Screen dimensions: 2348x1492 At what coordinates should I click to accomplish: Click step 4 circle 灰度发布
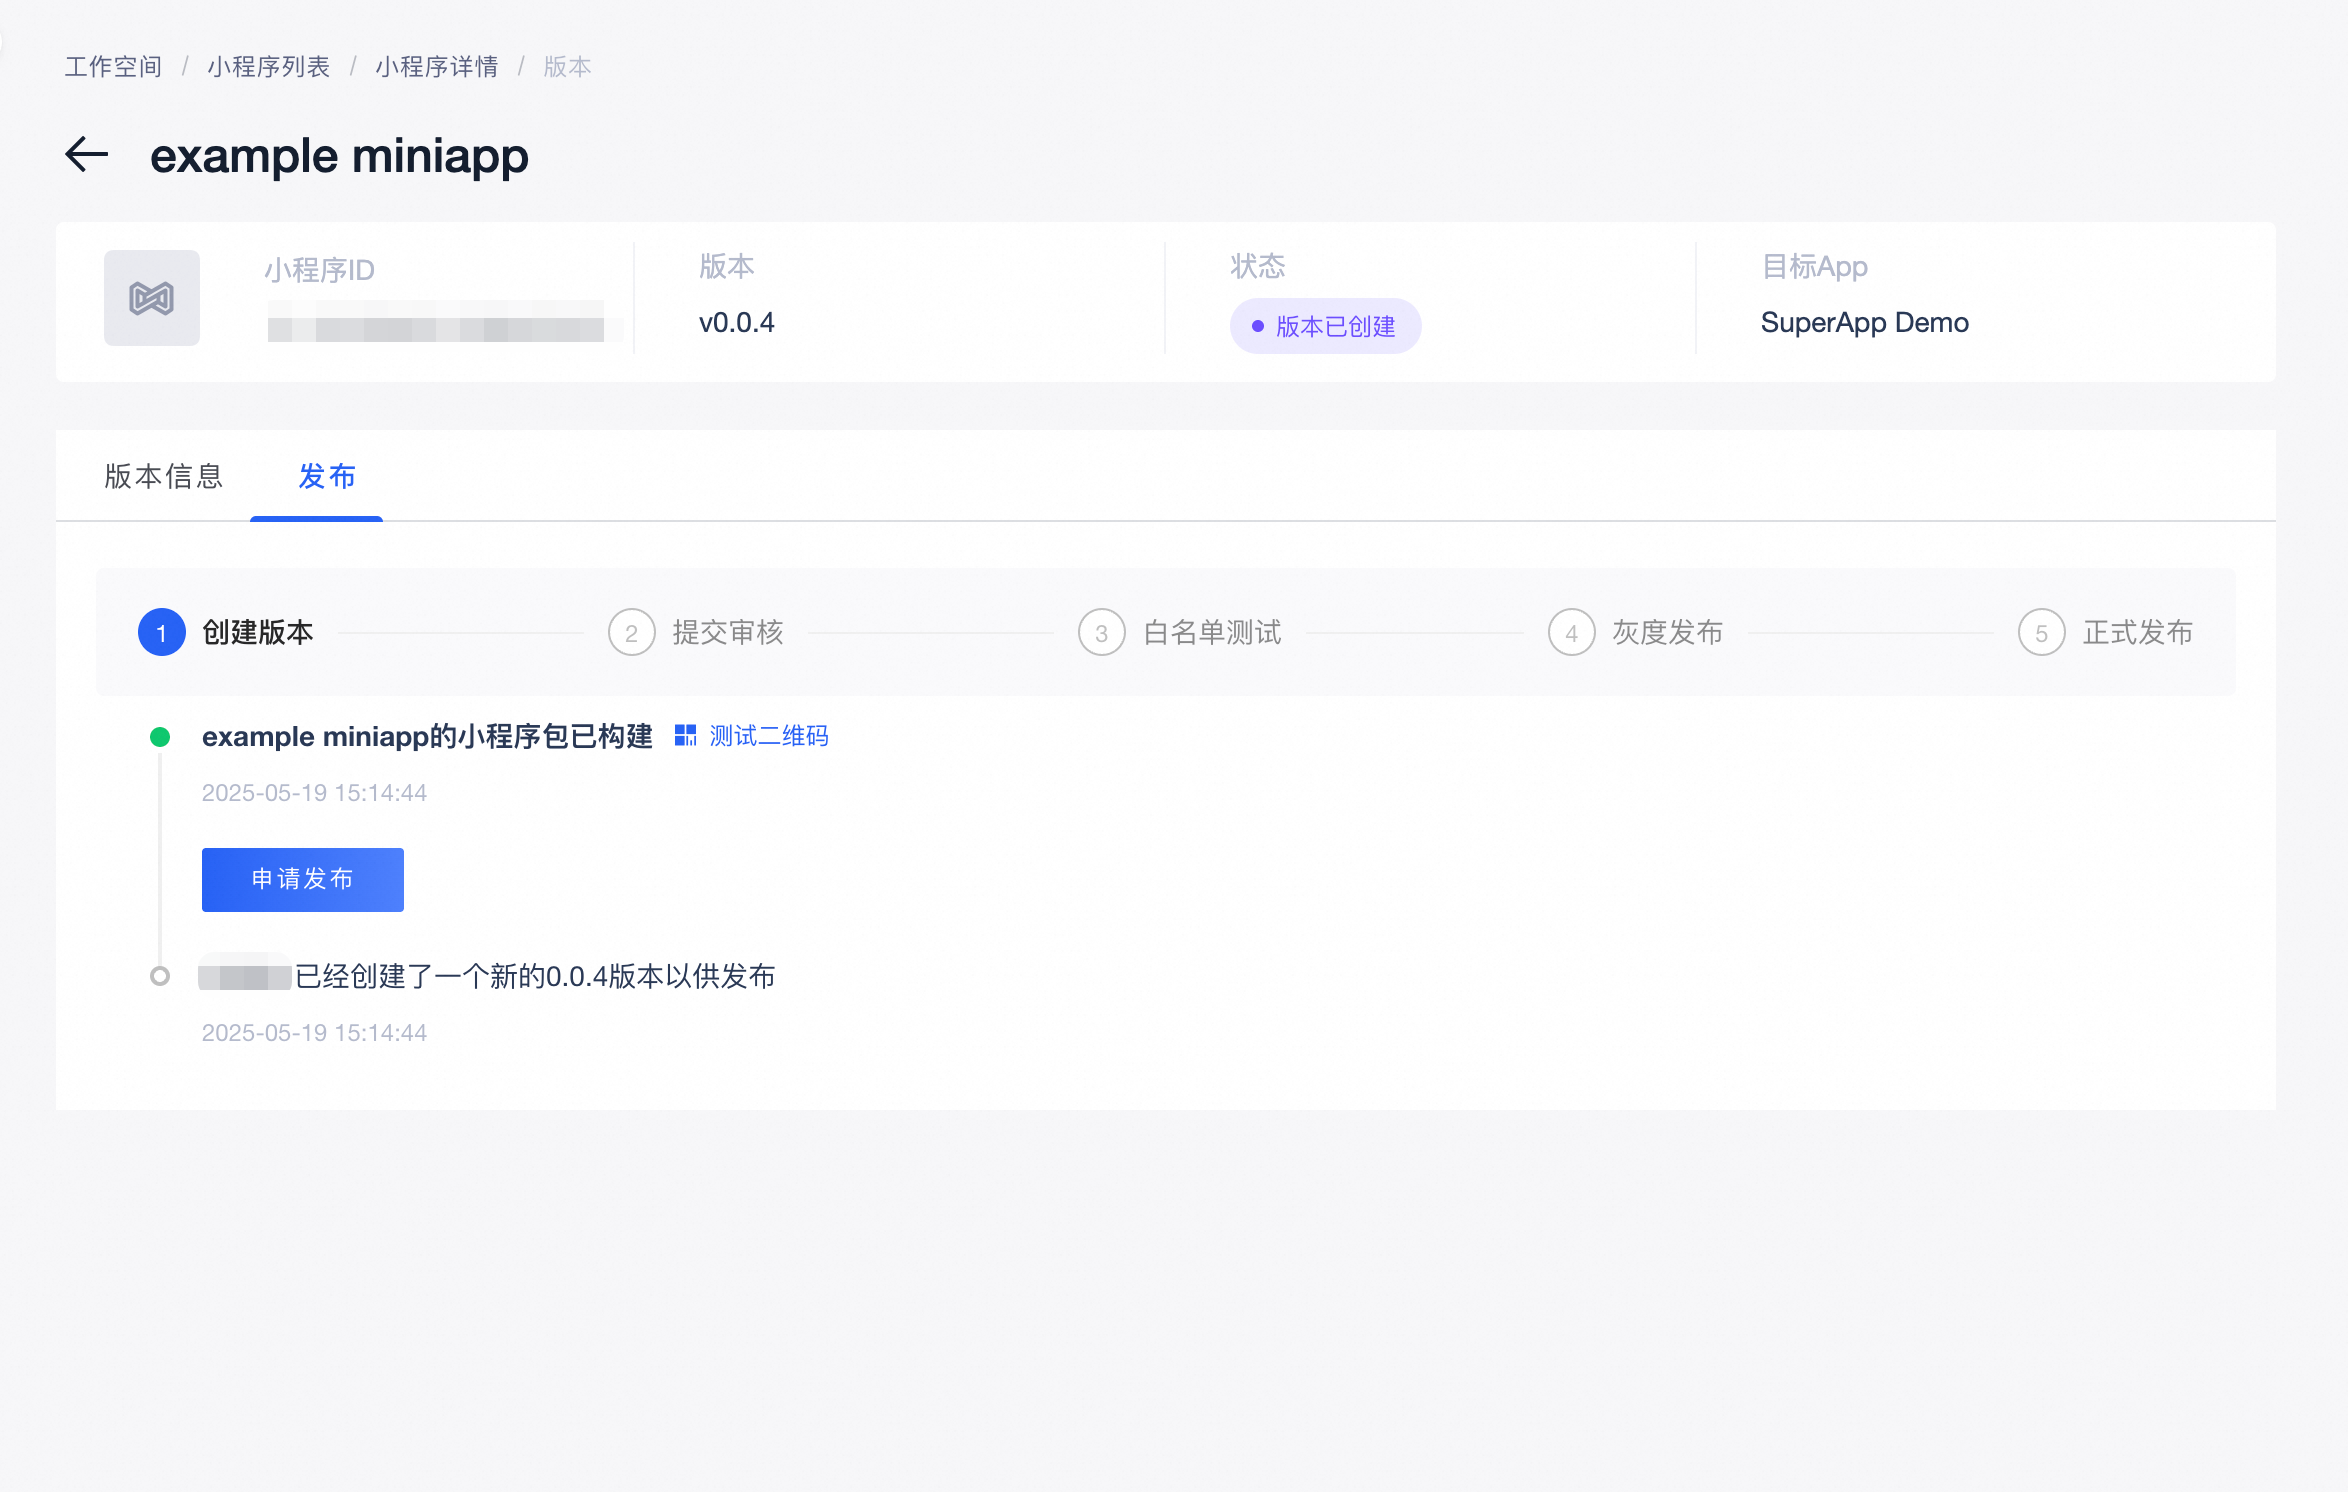tap(1572, 633)
